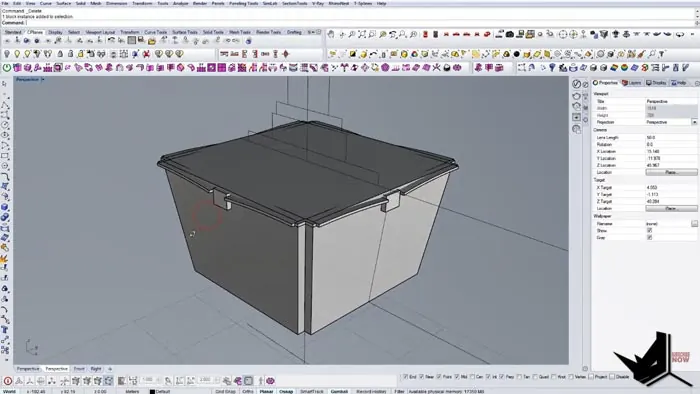
Task: Toggle the Near osnap checkbox
Action: click(x=422, y=377)
